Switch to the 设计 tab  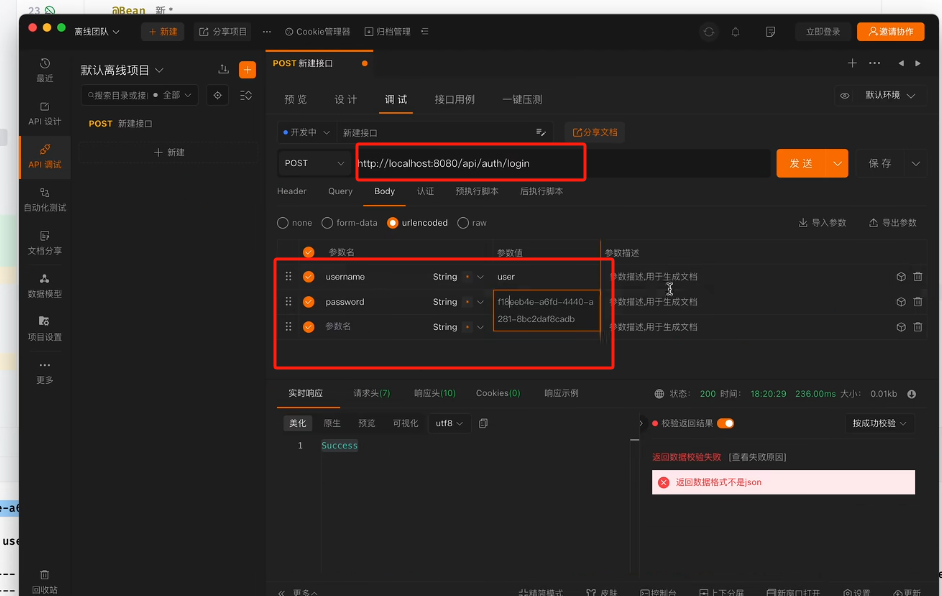(x=345, y=100)
